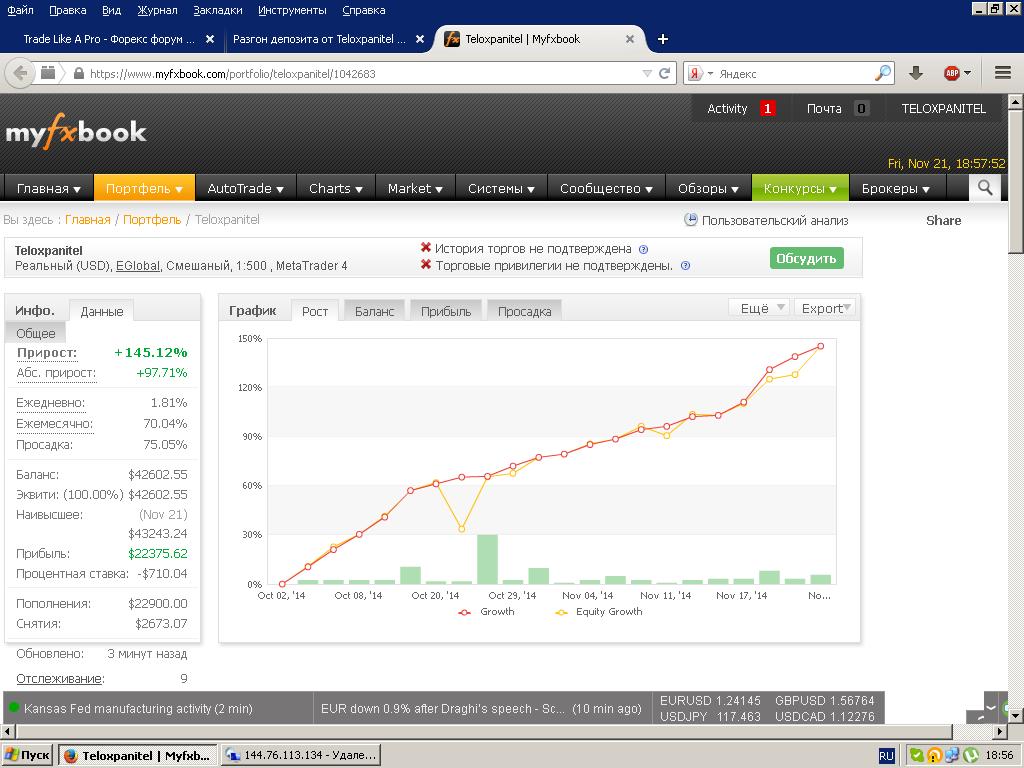Click the Adblock Plus ABP icon

pyautogui.click(x=952, y=73)
